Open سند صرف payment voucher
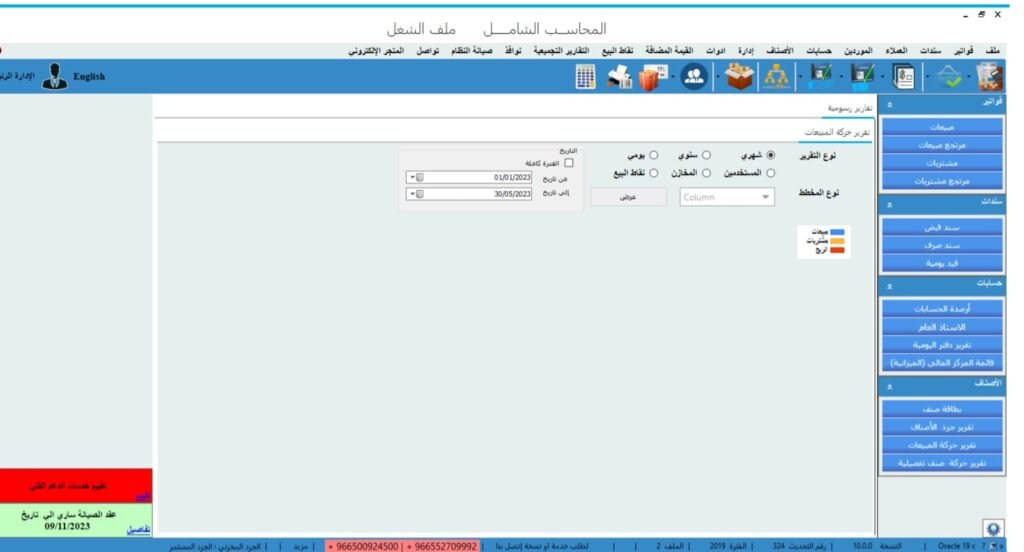This screenshot has height=552, width=1024. [942, 245]
